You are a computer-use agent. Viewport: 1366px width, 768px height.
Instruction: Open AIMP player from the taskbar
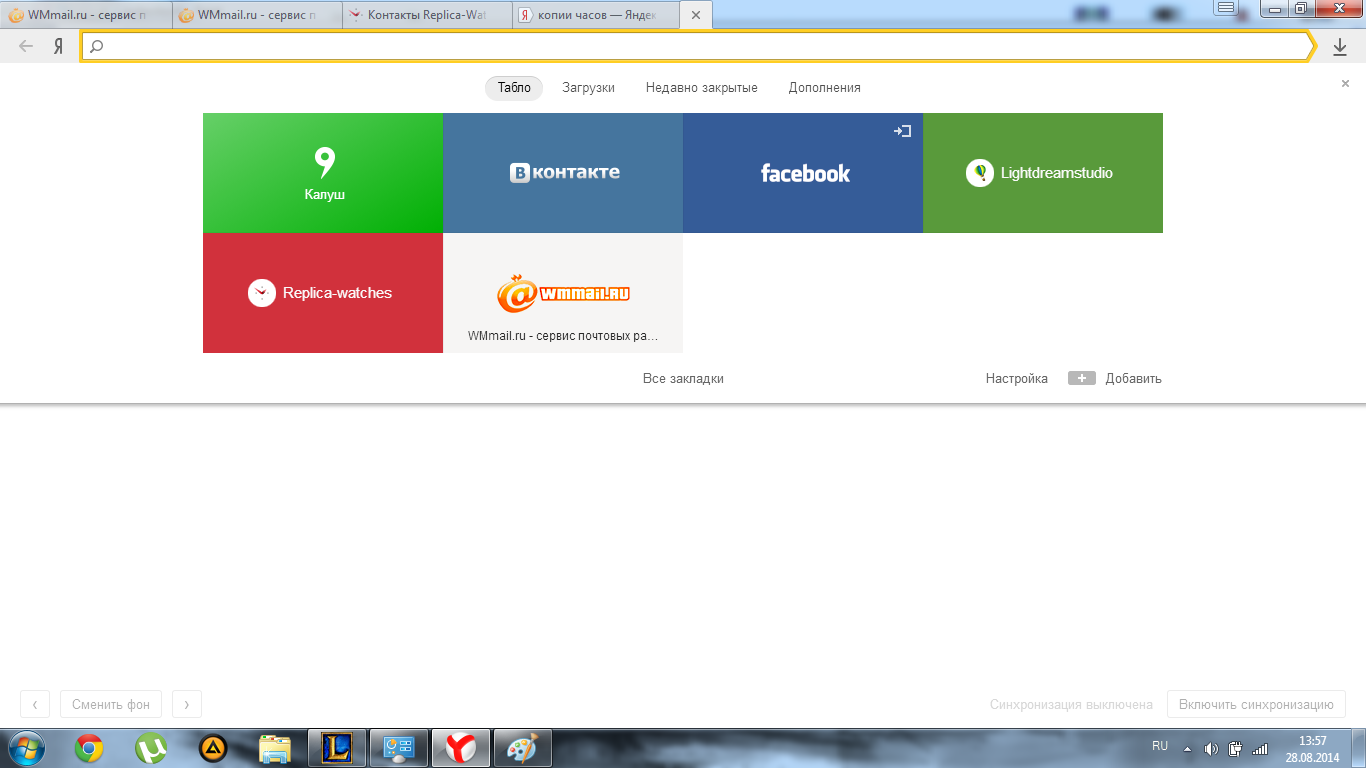point(213,748)
